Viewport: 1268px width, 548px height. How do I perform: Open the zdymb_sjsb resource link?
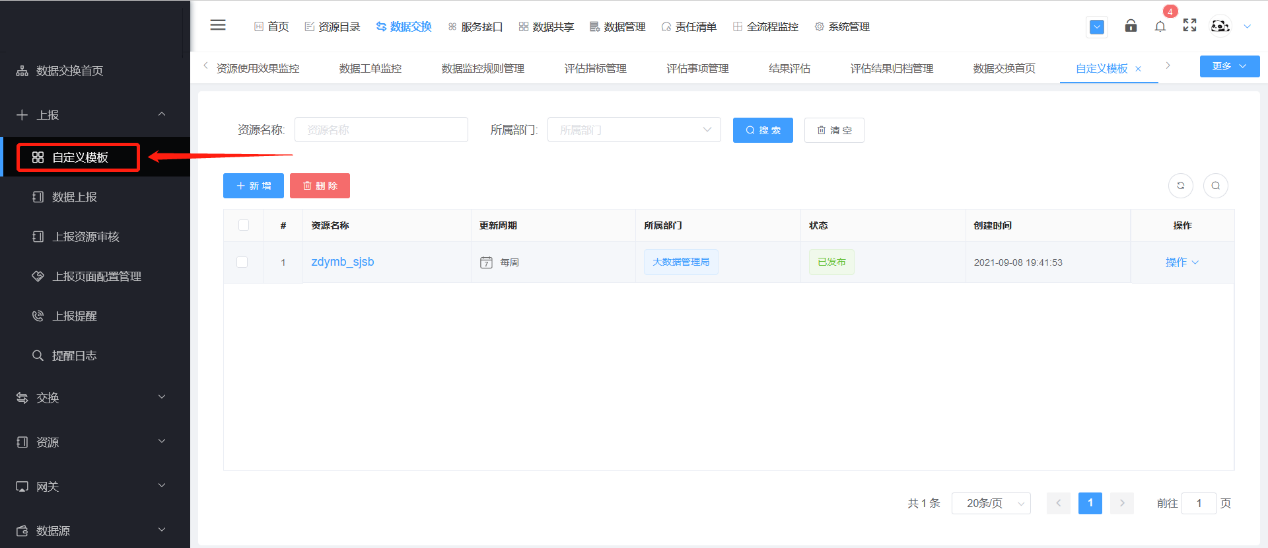[x=342, y=262]
